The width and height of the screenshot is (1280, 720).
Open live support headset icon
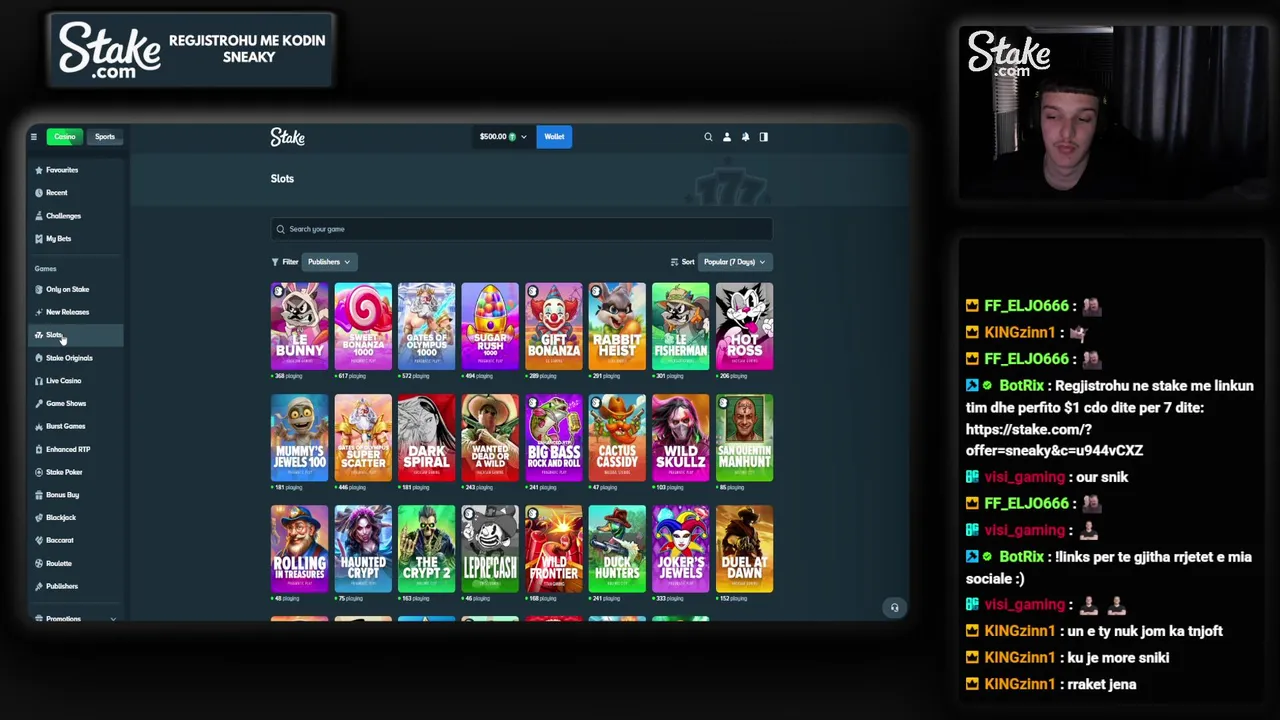point(895,607)
